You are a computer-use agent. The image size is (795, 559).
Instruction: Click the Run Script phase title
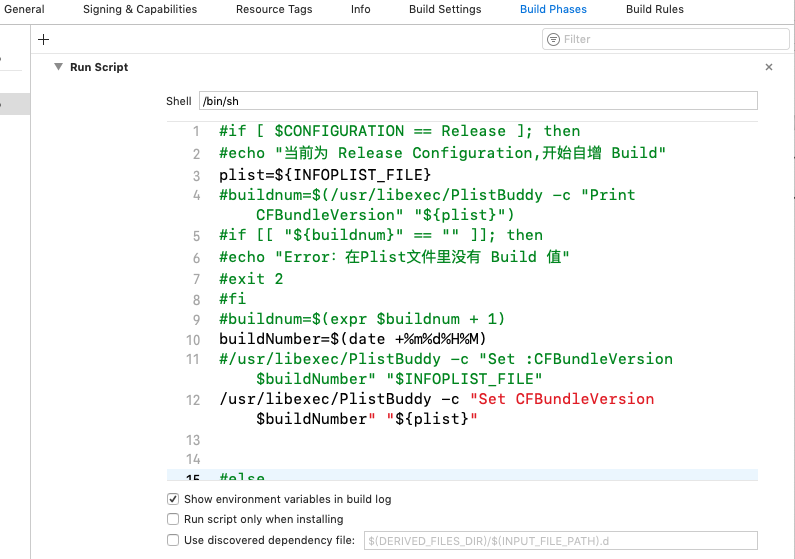99,67
